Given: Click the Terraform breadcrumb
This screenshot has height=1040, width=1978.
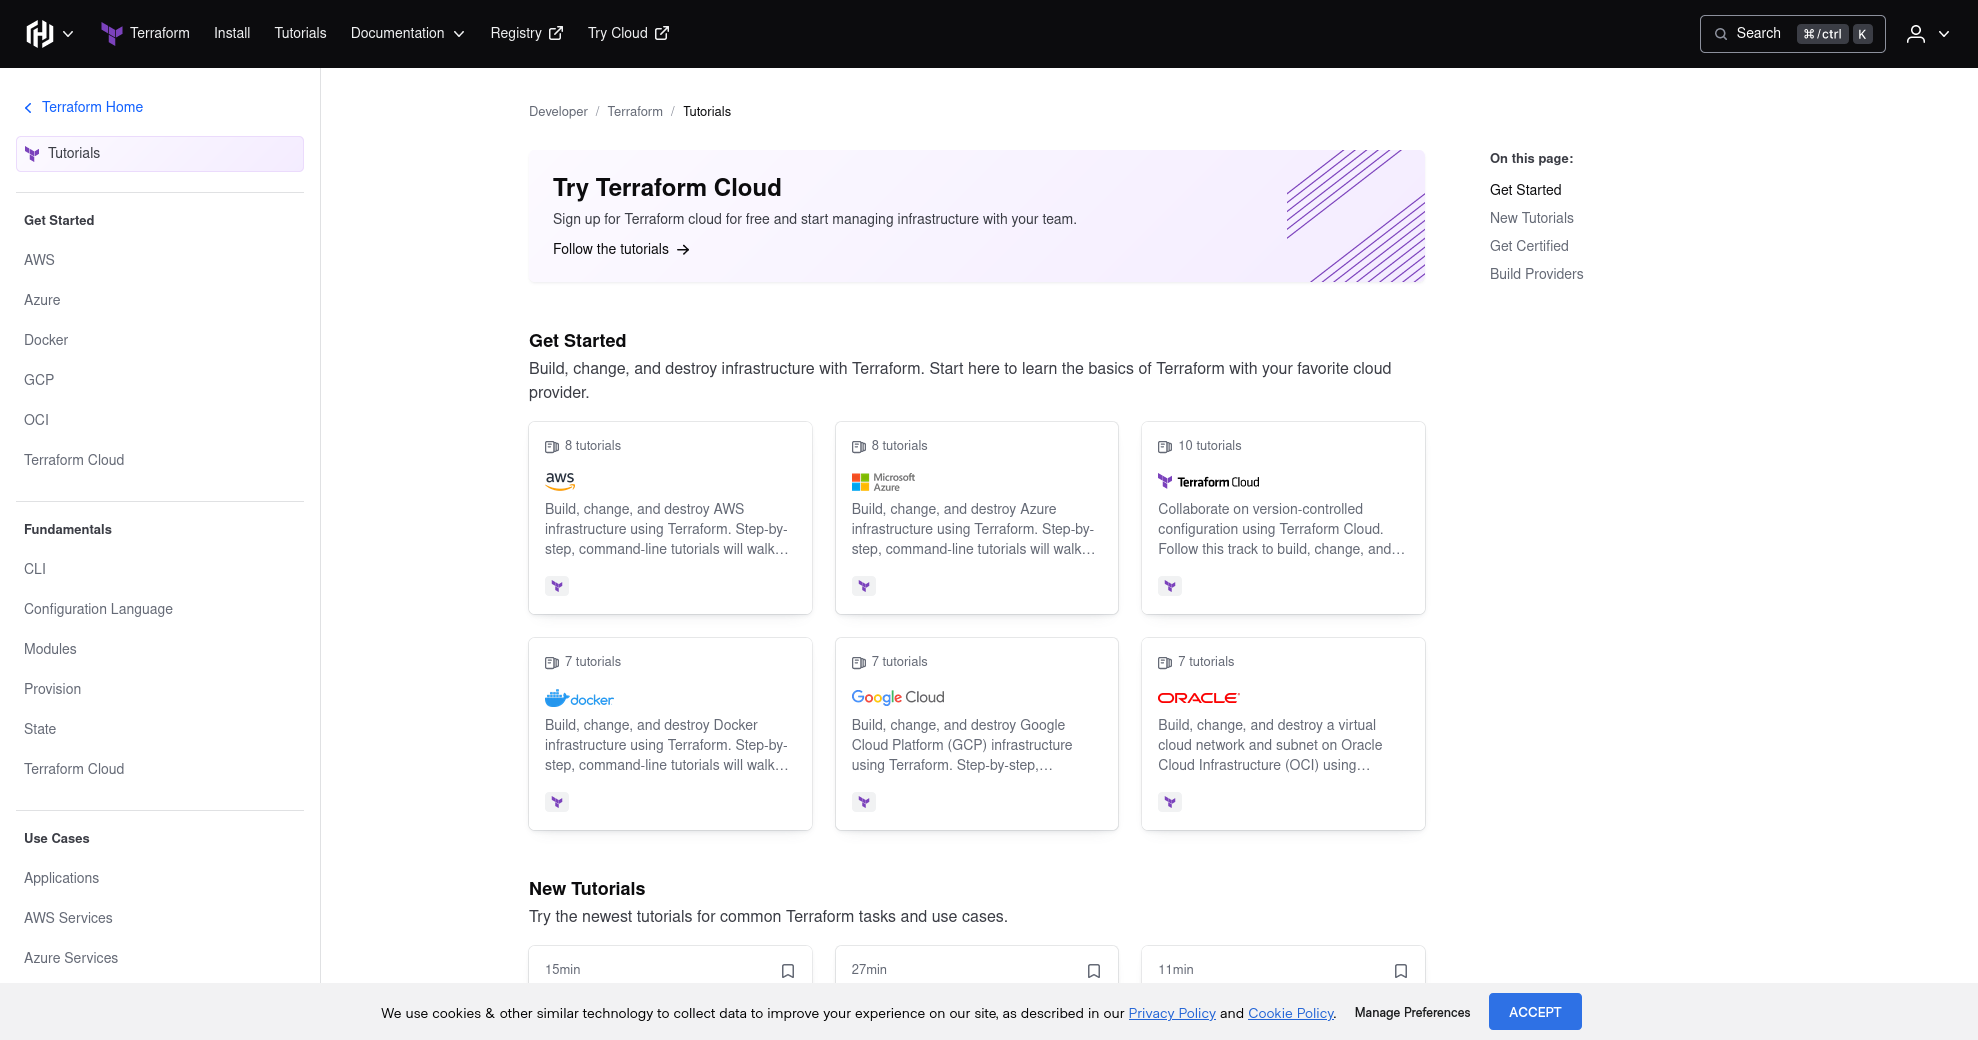Looking at the screenshot, I should point(635,112).
